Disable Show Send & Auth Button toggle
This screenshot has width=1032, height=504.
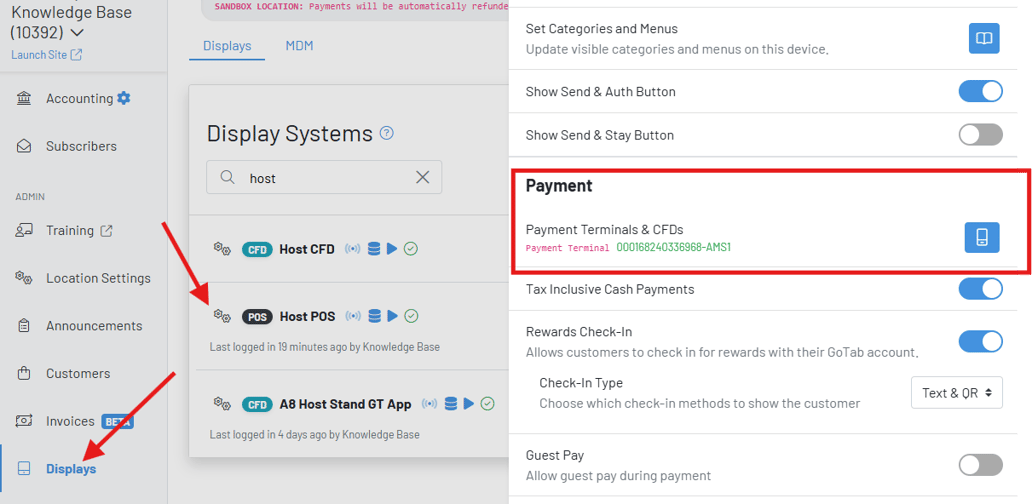[980, 91]
